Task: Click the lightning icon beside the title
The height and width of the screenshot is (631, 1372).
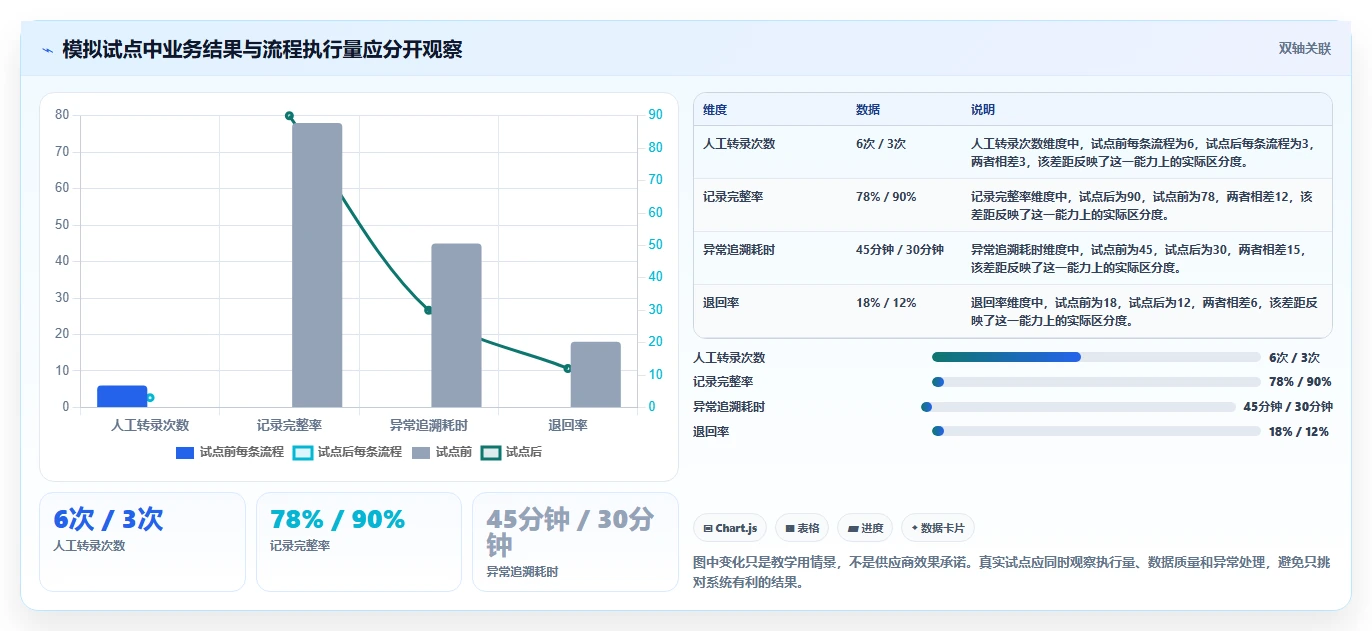Action: pos(47,50)
